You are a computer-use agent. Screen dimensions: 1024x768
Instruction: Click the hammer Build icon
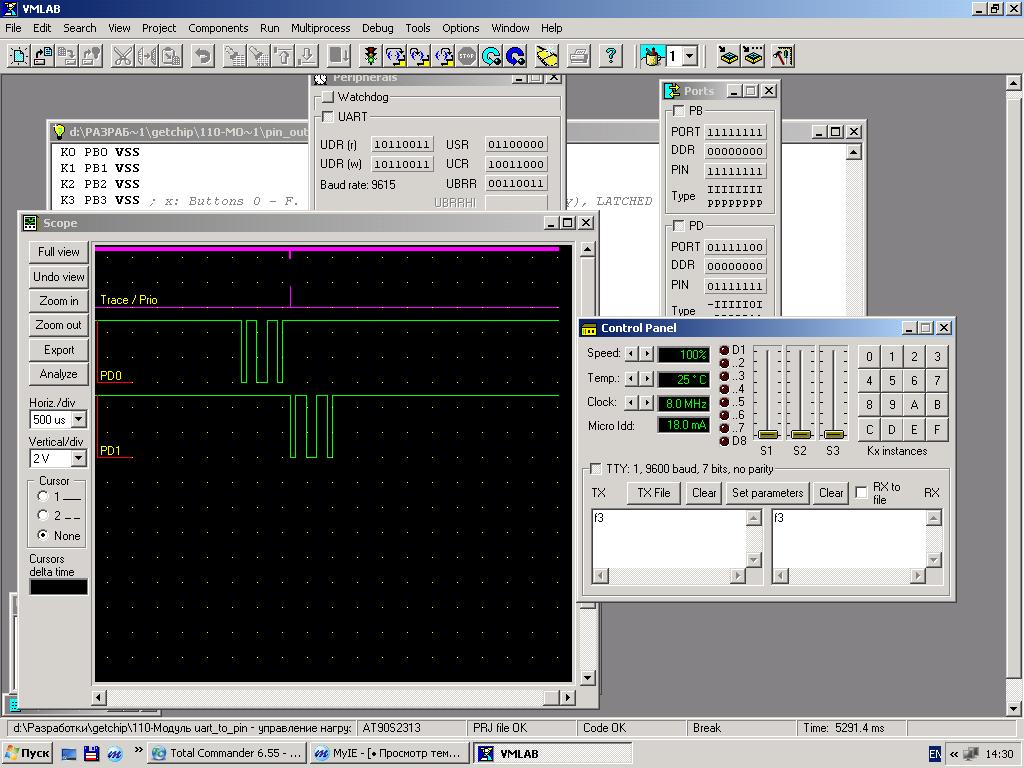pyautogui.click(x=783, y=56)
